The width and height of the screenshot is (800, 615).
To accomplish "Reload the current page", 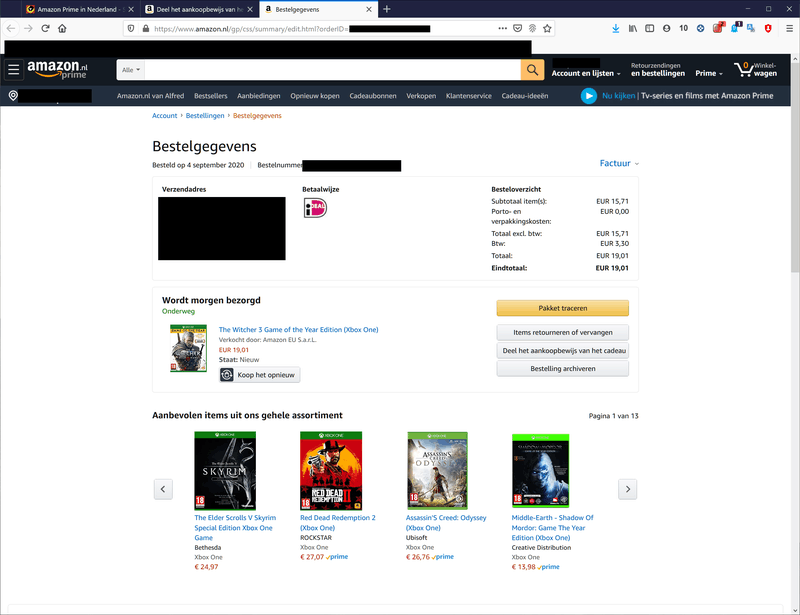I will pos(45,29).
